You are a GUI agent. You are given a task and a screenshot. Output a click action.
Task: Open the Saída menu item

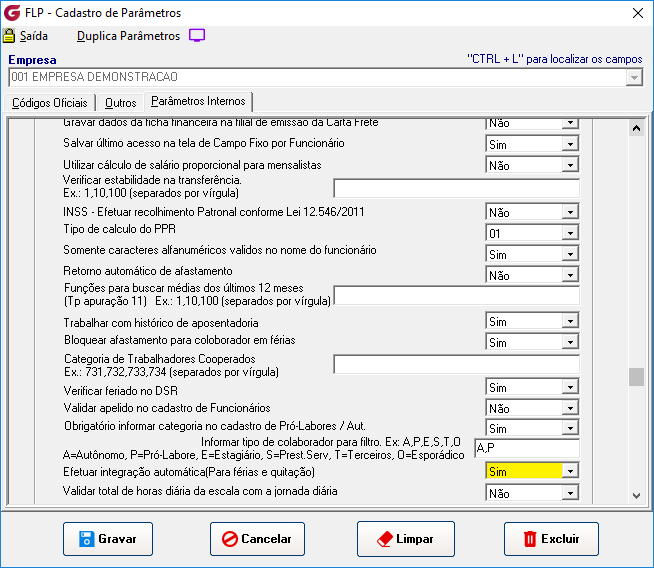(x=33, y=36)
